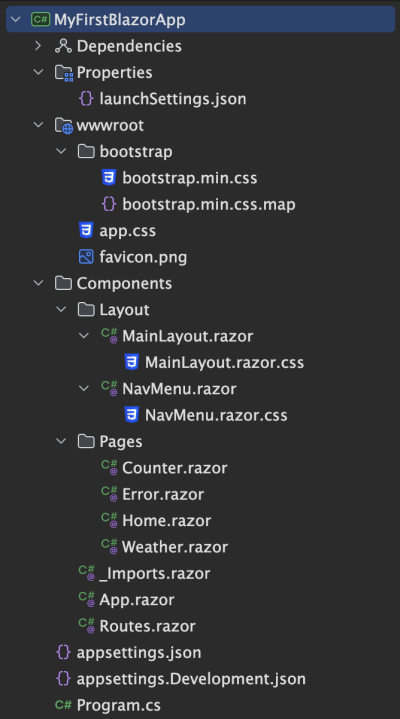
Task: Collapse the Components folder chevron
Action: 38,283
